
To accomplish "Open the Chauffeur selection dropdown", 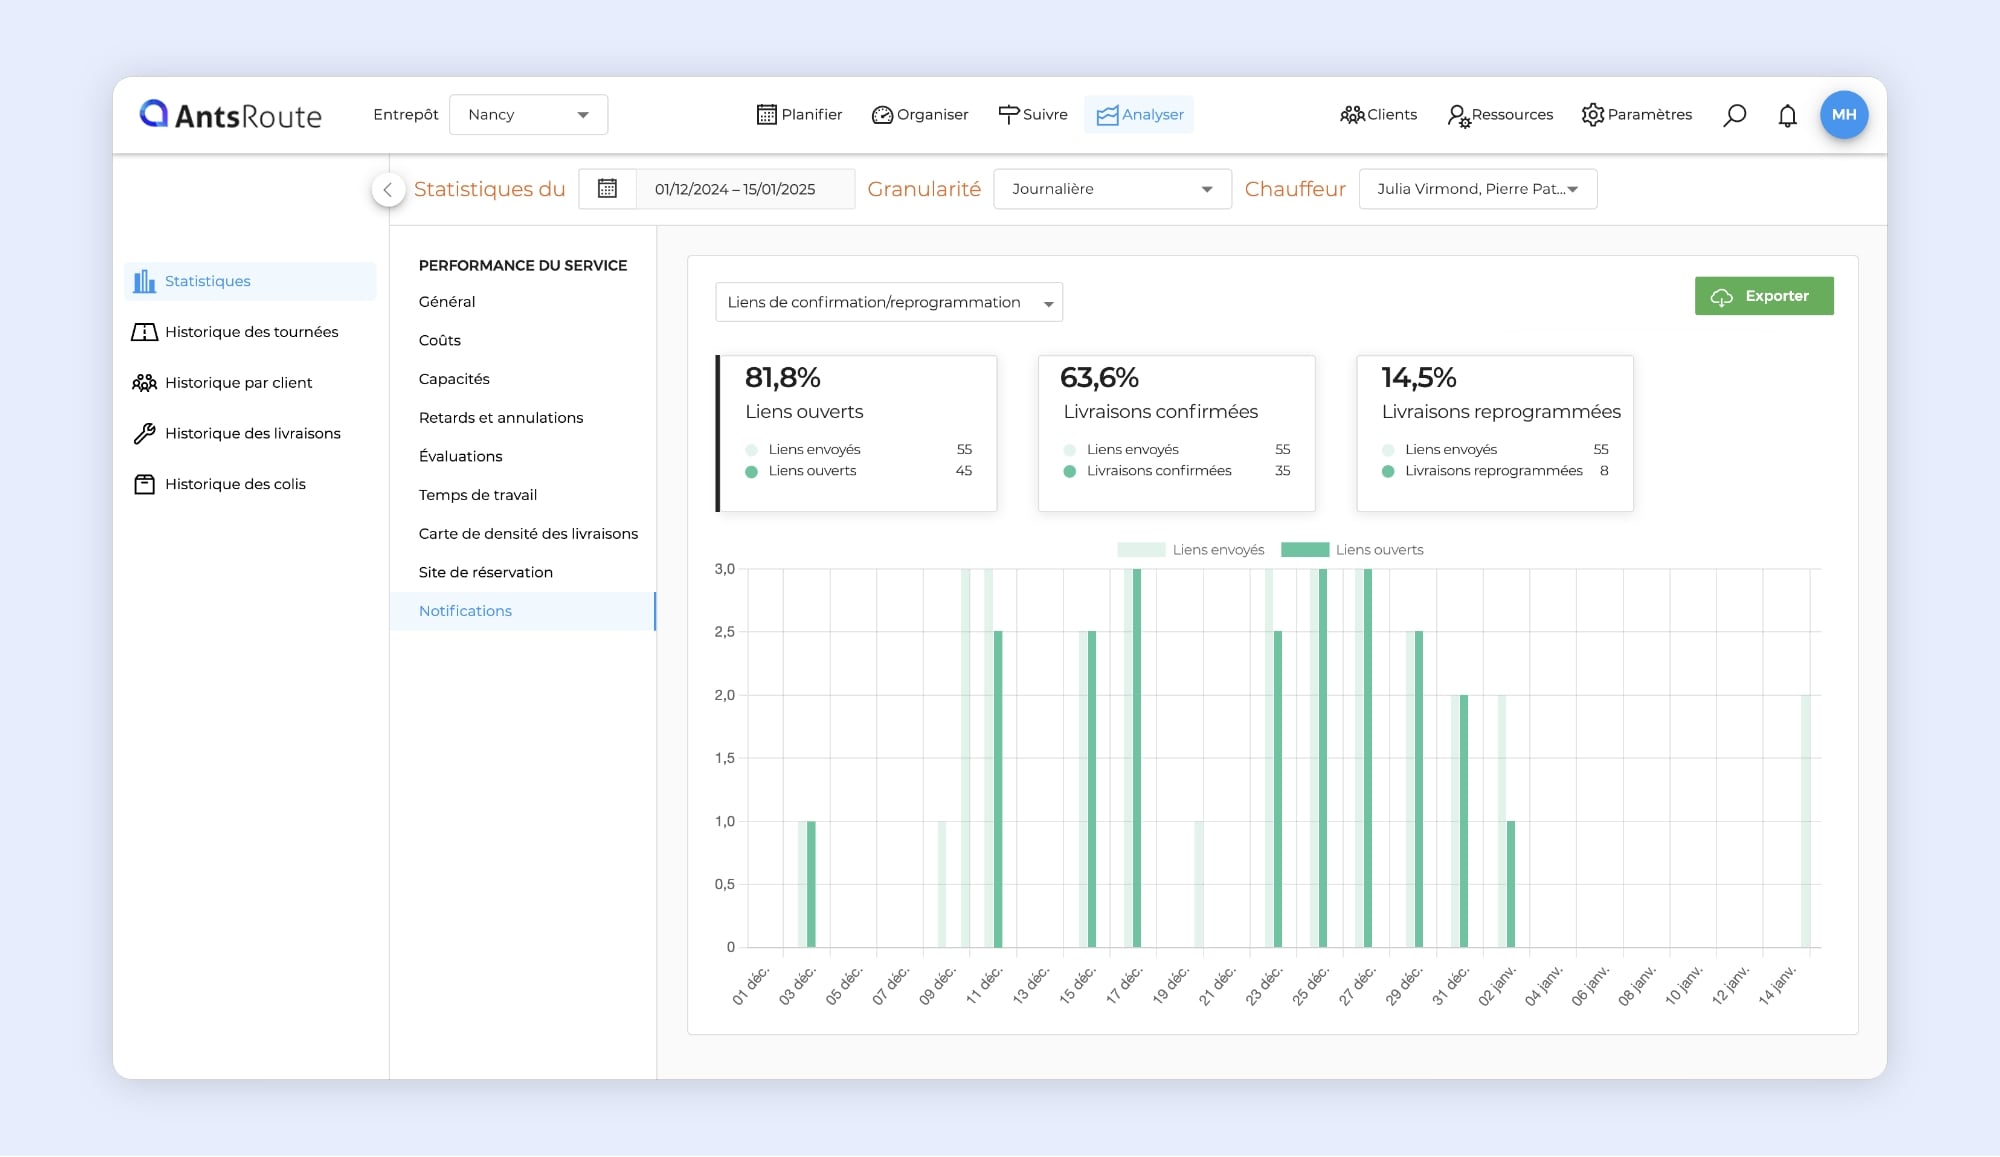I will (1476, 189).
